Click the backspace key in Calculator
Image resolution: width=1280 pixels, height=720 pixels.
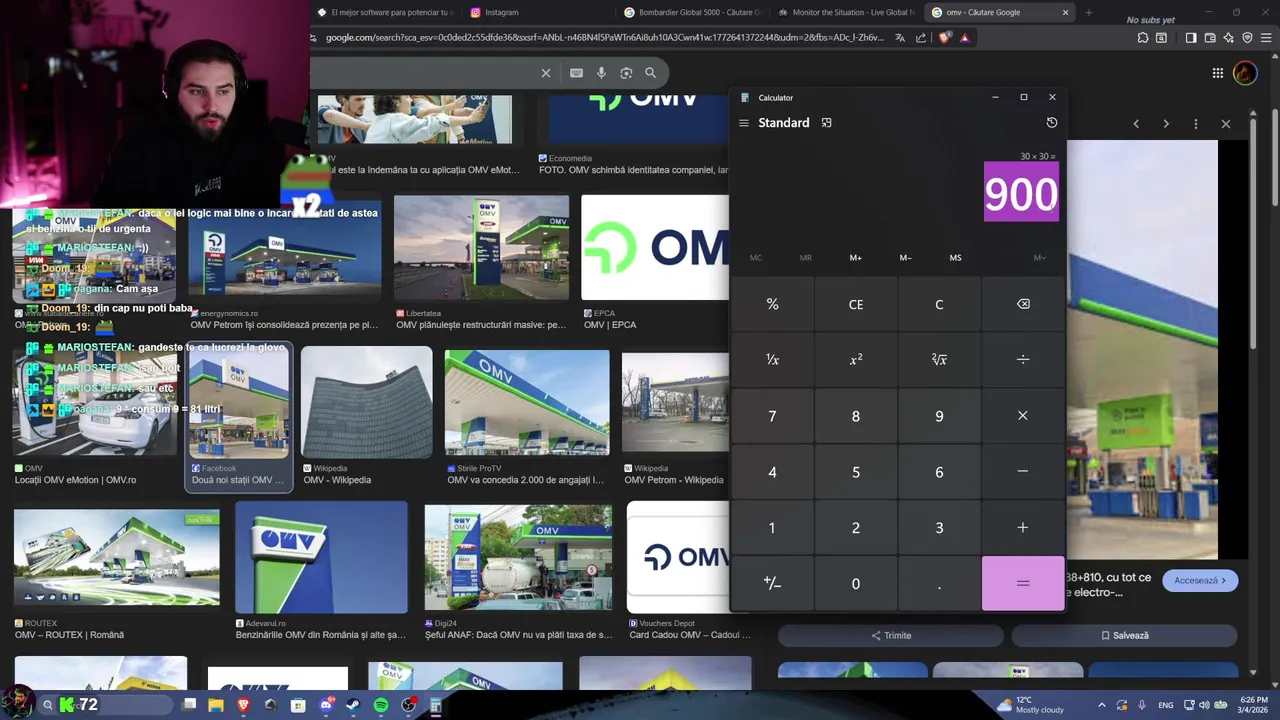(x=1023, y=304)
